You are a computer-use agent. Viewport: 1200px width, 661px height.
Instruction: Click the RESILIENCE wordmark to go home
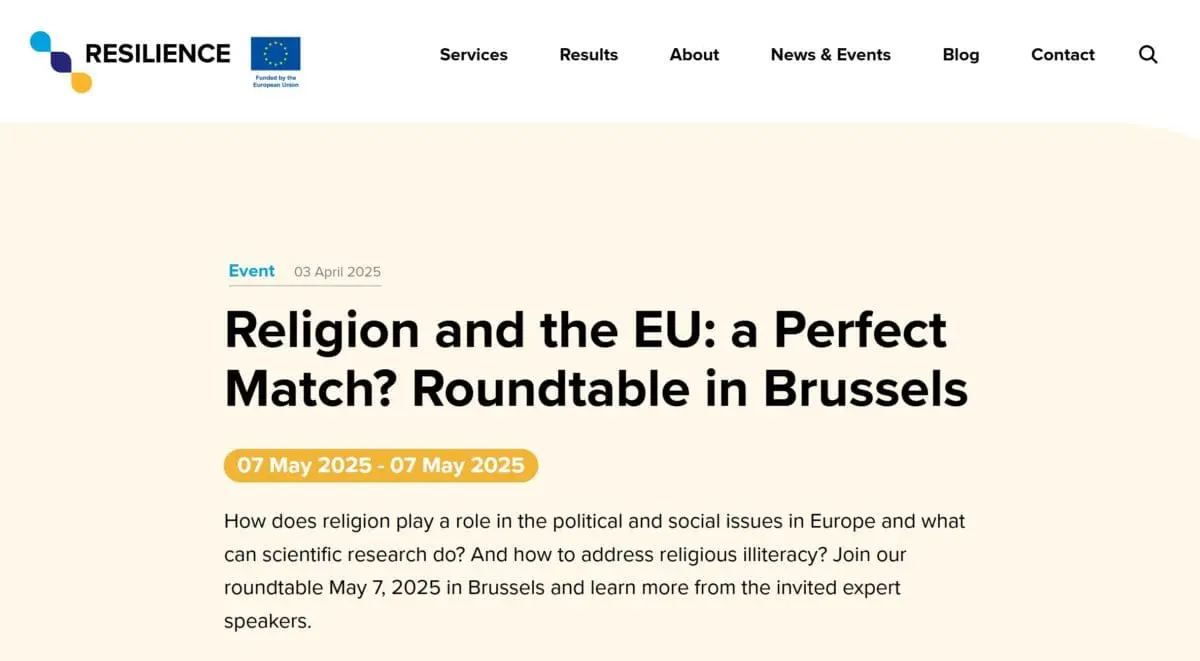coord(158,54)
